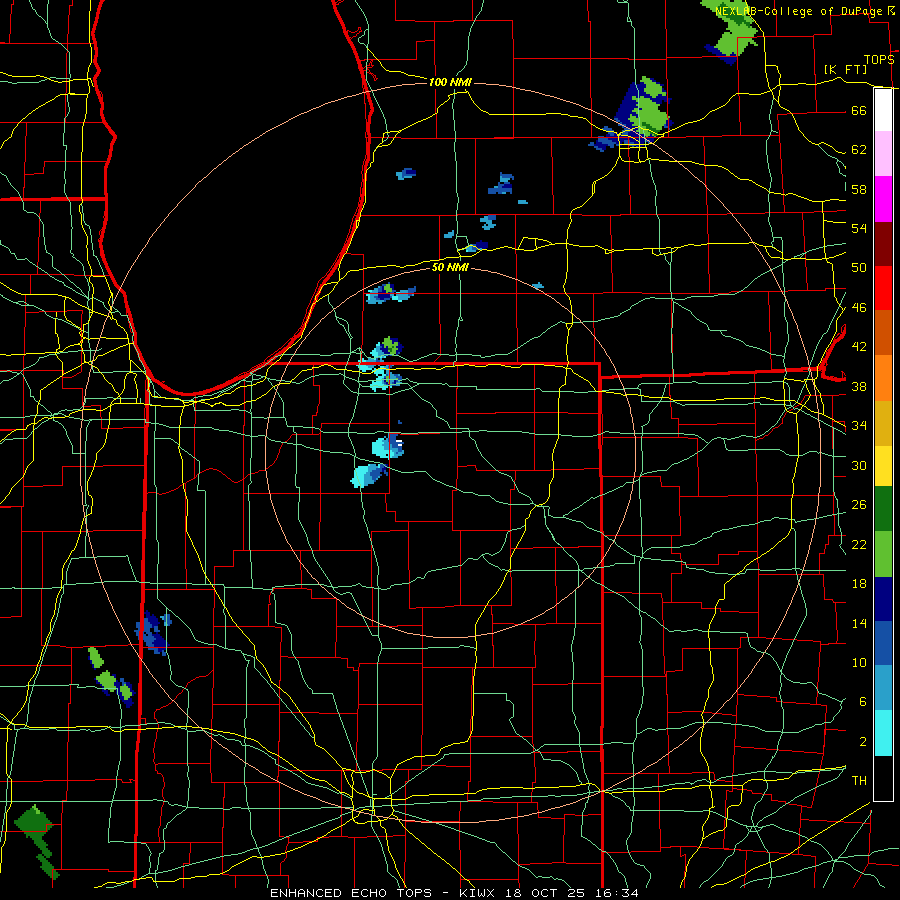
Task: Select the yellow legend swatch
Action: tap(883, 465)
